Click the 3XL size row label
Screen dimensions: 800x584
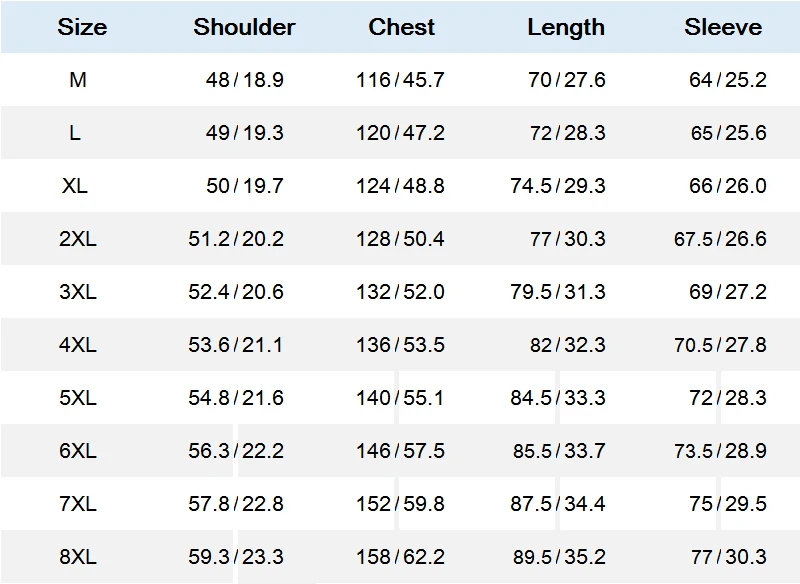point(78,292)
